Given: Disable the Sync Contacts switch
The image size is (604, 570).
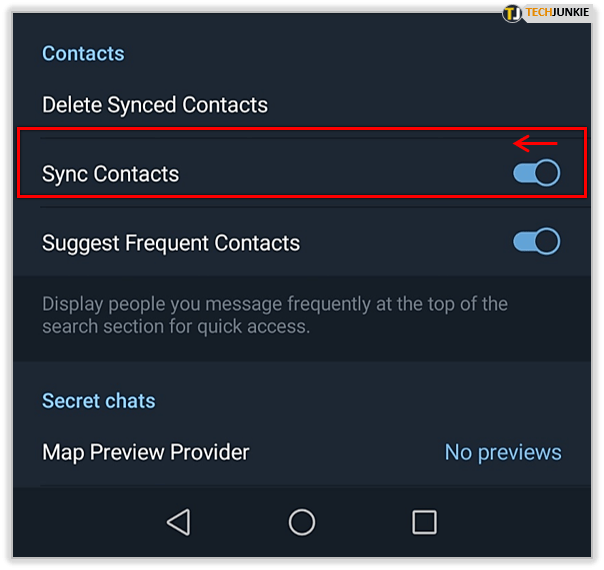Looking at the screenshot, I should point(536,173).
